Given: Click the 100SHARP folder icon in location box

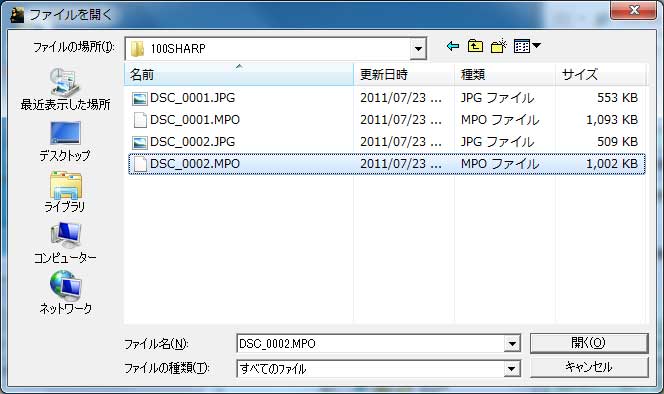Looking at the screenshot, I should (137, 49).
